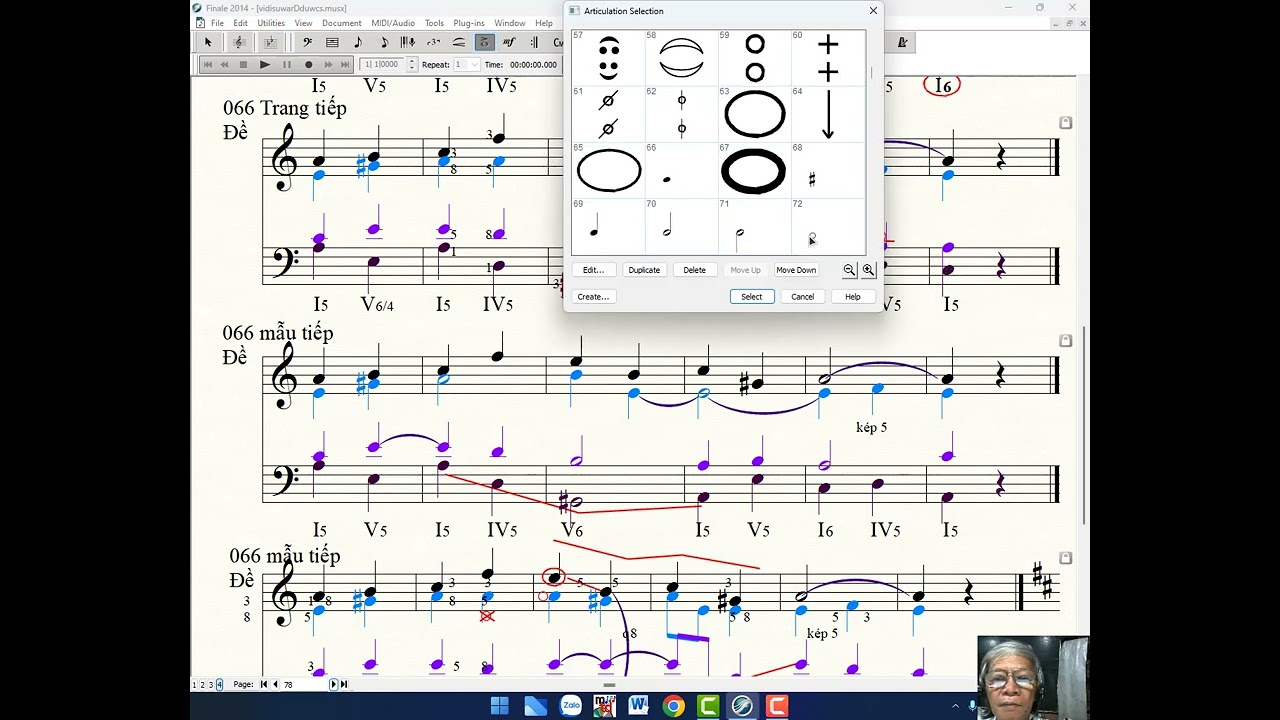Screen dimensions: 1280x720
Task: Click the Edit... button
Action: (593, 270)
